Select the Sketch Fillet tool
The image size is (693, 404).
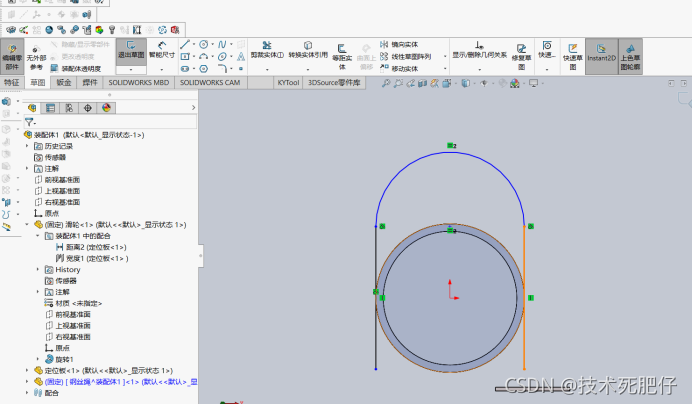tap(222, 69)
